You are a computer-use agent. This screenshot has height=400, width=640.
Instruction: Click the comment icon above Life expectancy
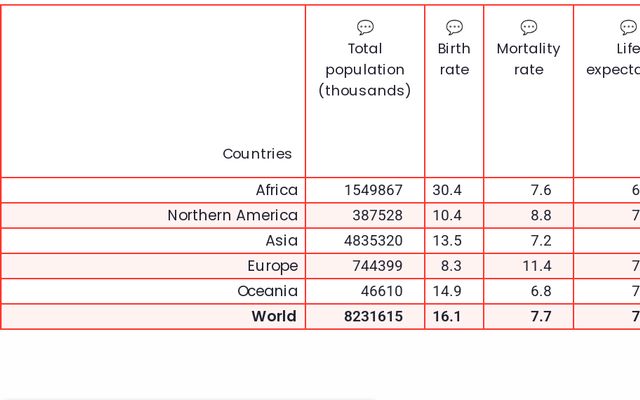tap(628, 28)
